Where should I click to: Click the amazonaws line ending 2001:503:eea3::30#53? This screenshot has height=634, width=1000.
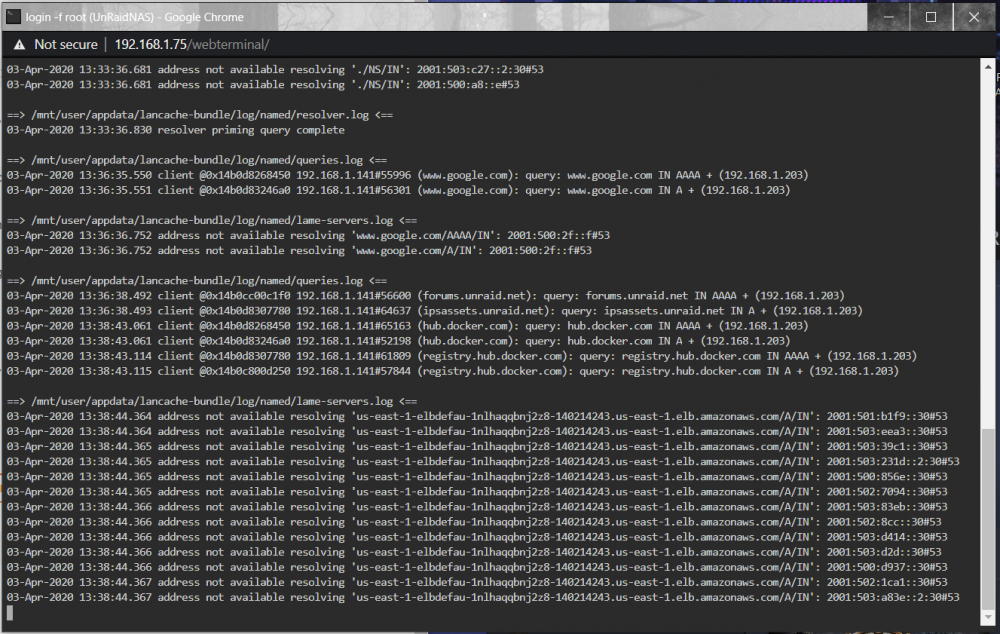pyautogui.click(x=477, y=432)
